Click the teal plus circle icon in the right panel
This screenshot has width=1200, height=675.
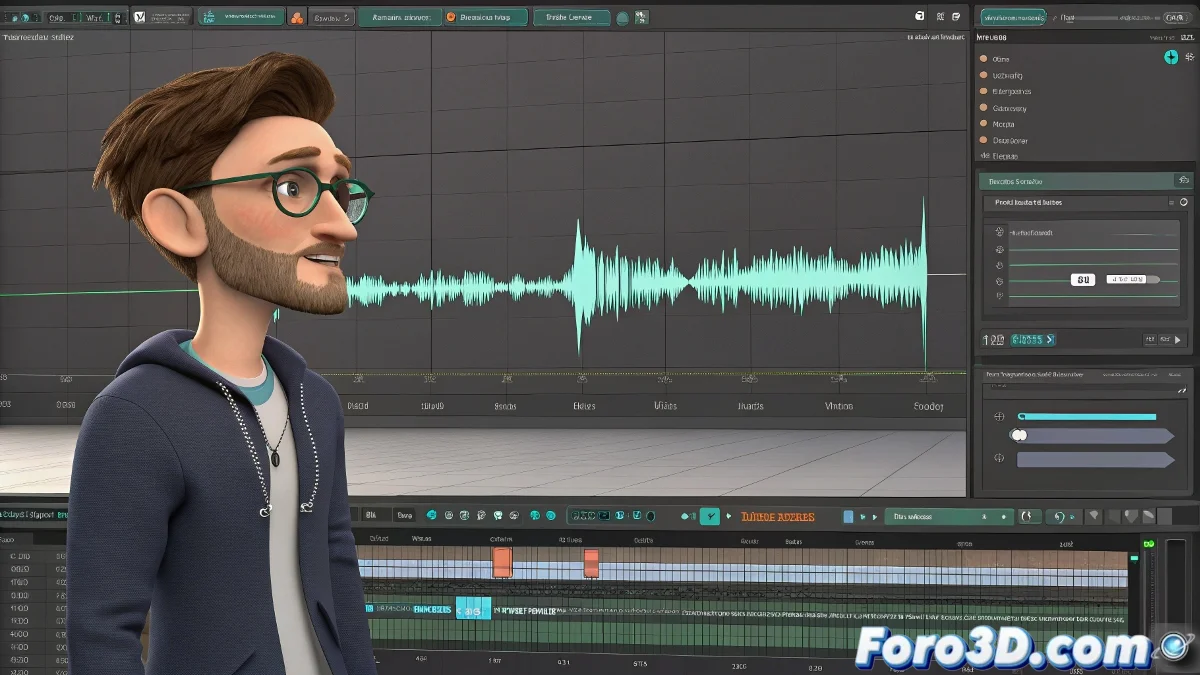pos(1171,58)
